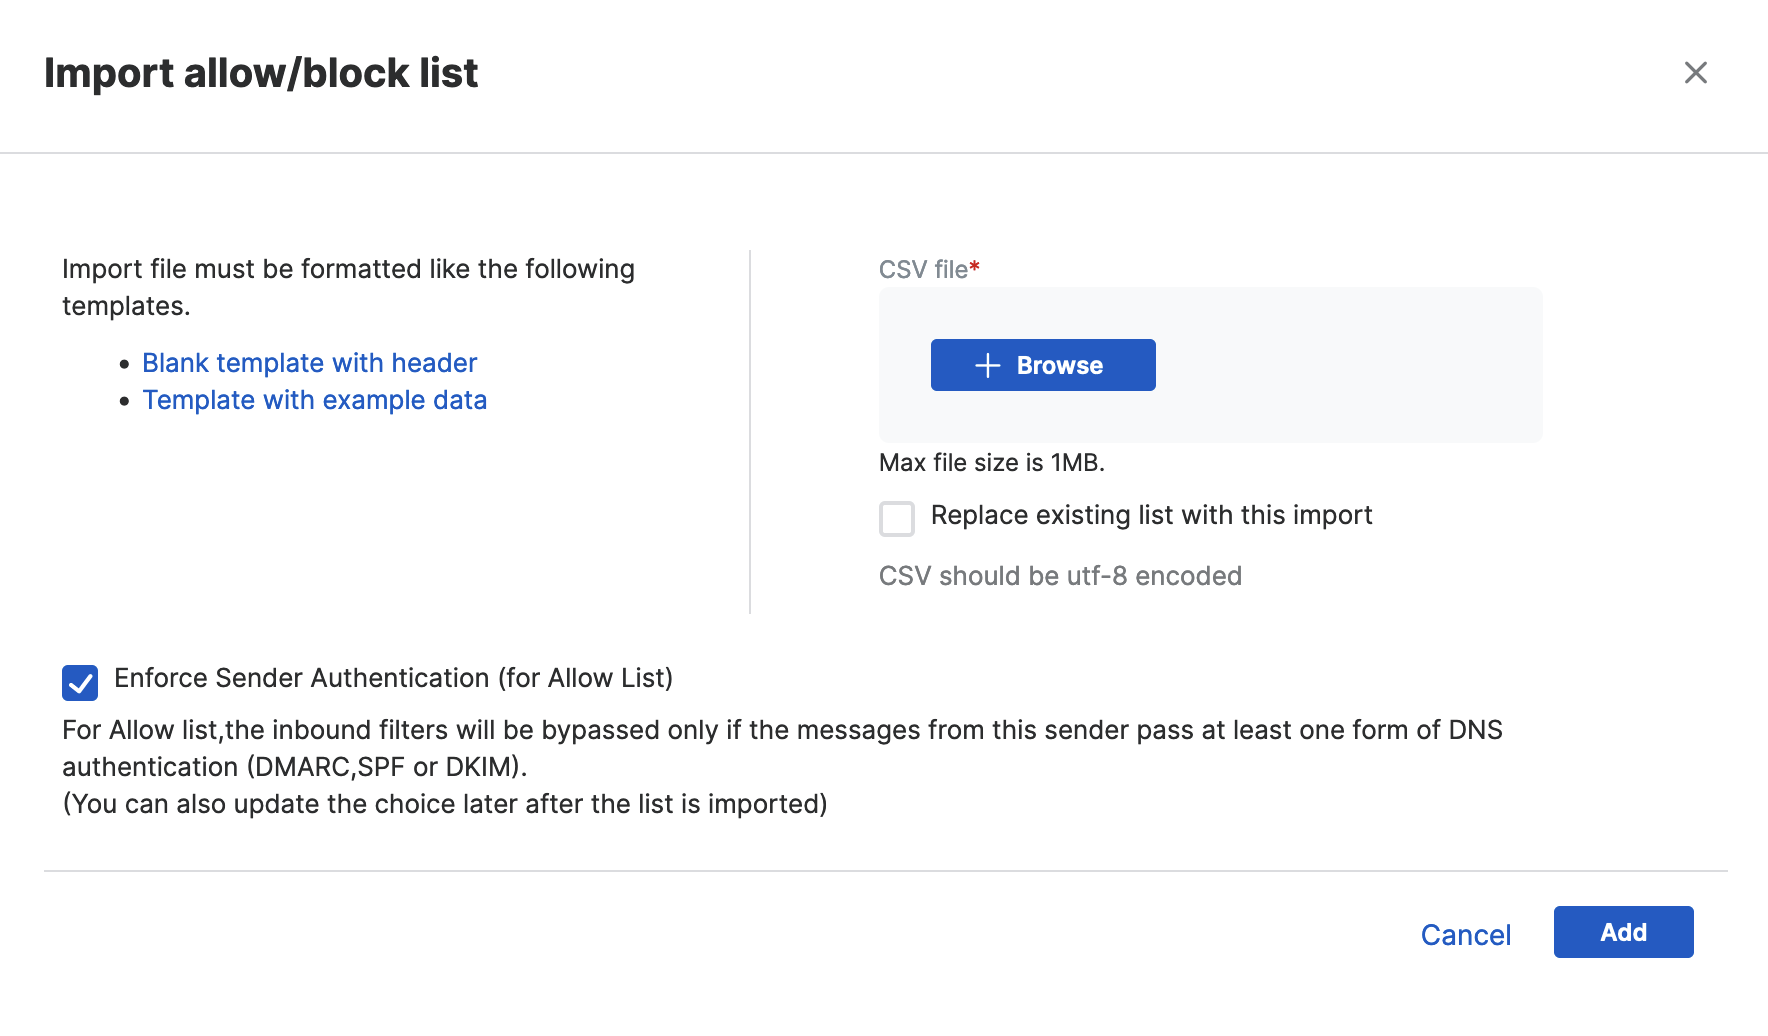
Task: Open the Blank template with header link
Action: pyautogui.click(x=309, y=363)
